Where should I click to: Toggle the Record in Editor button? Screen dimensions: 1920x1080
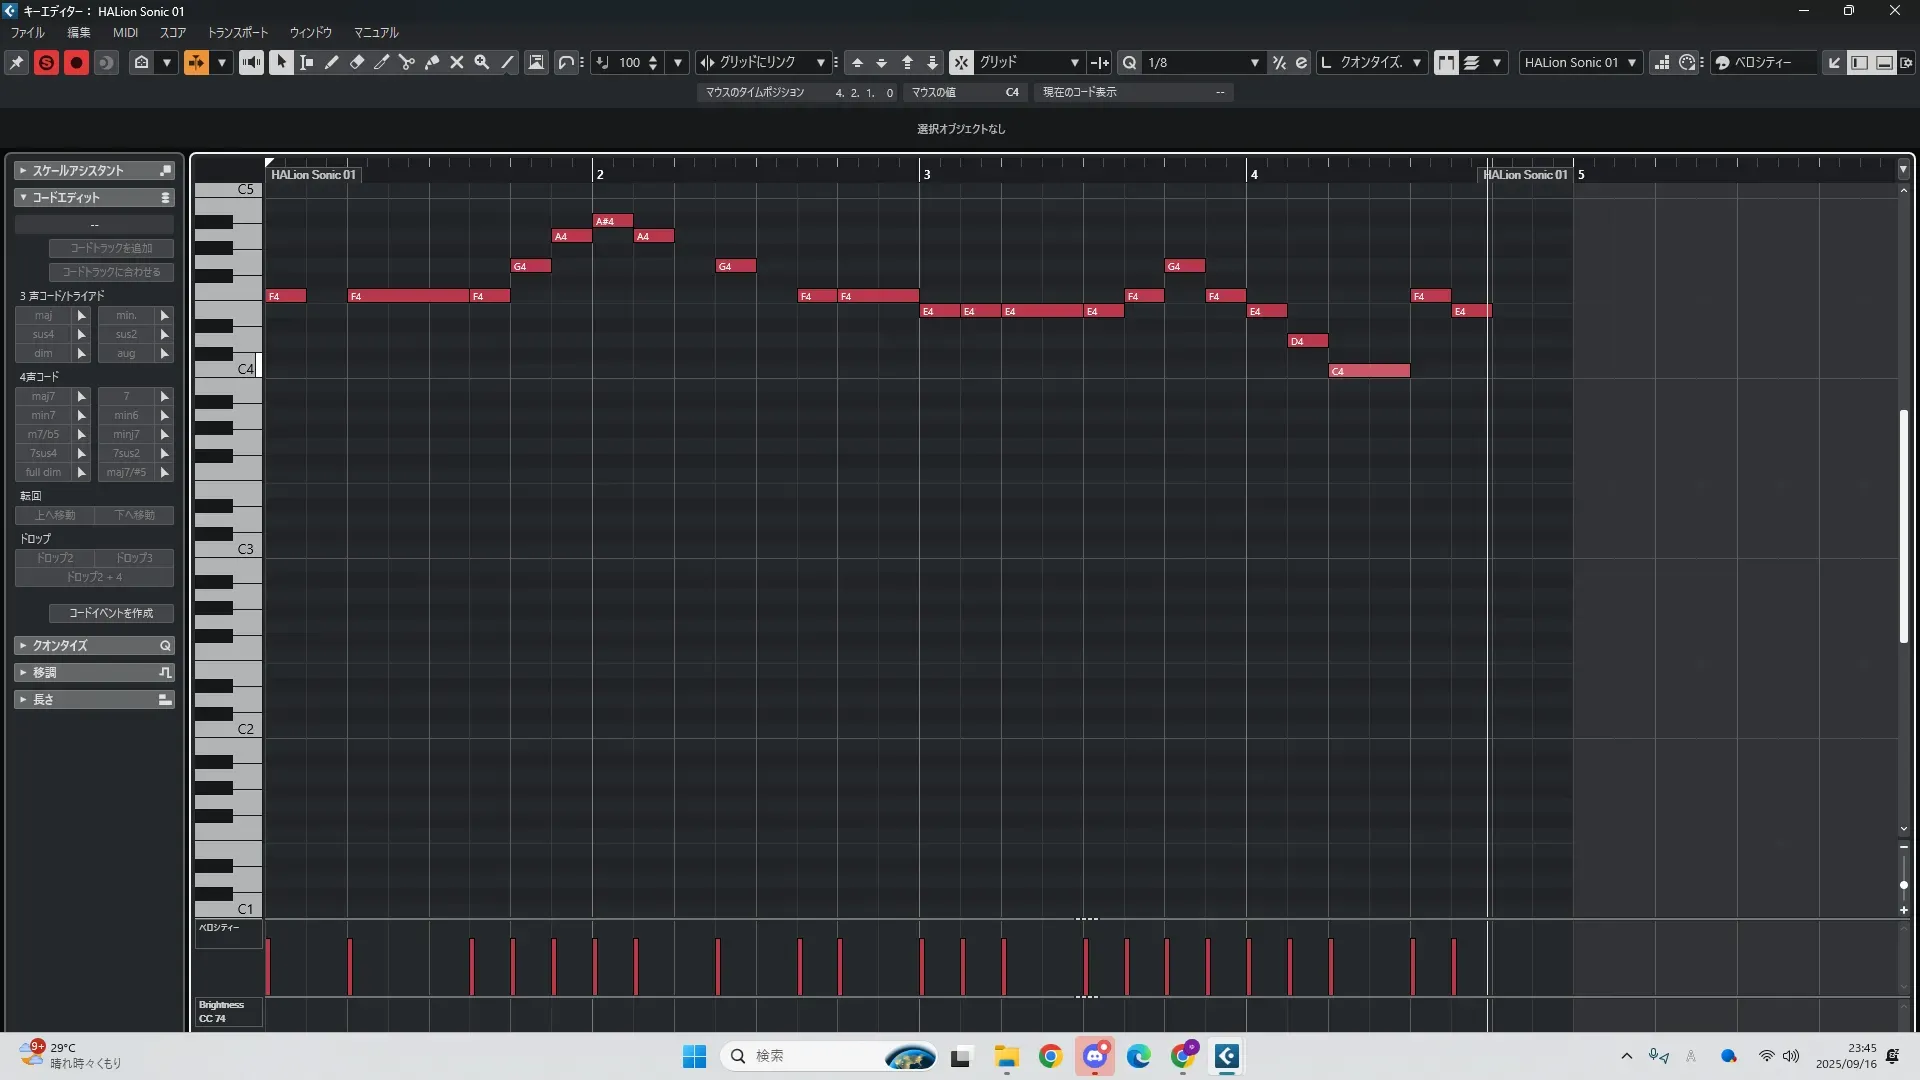76,62
